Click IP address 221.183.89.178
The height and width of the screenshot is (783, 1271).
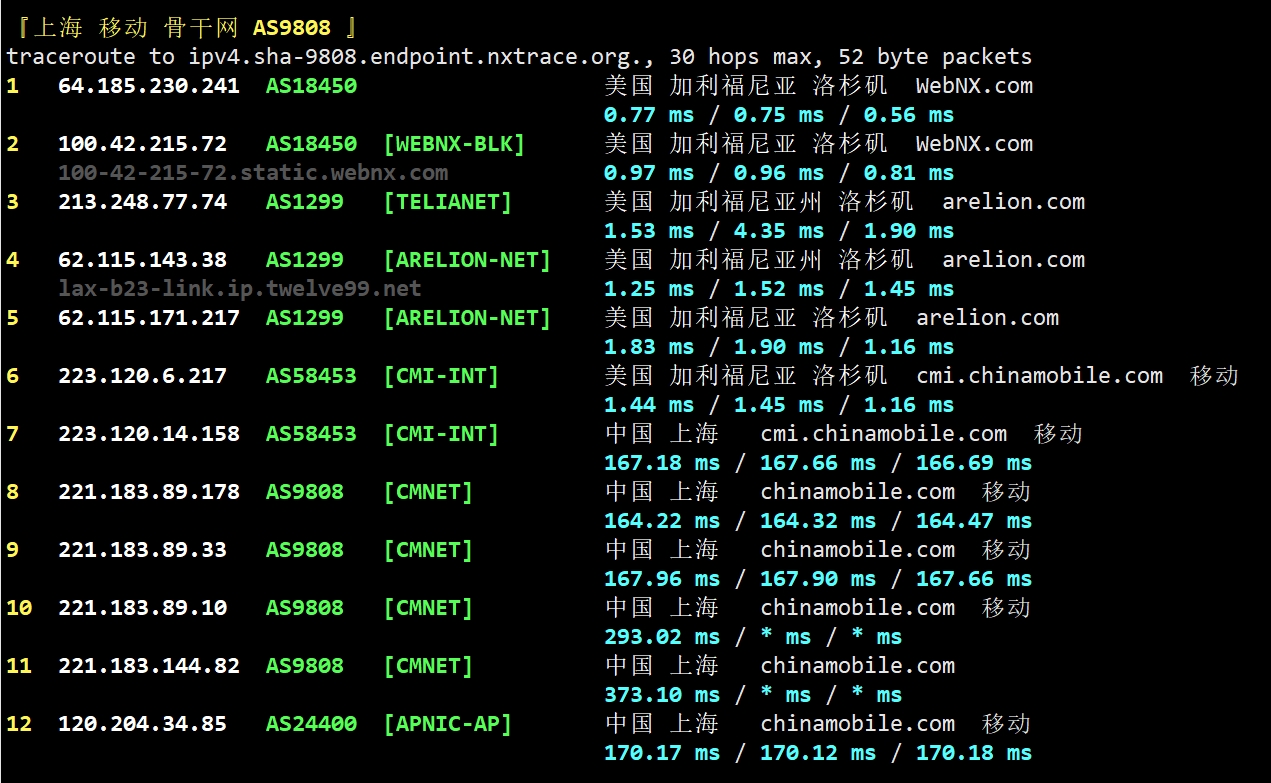(149, 492)
